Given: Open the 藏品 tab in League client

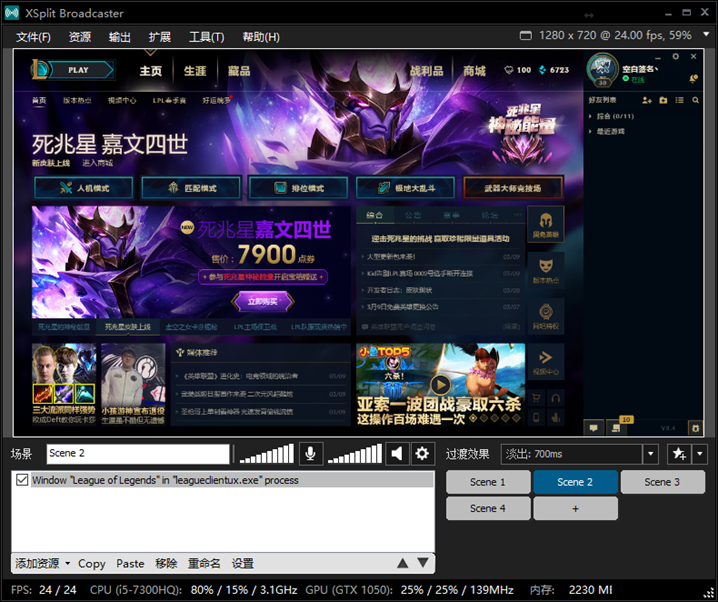Looking at the screenshot, I should coord(239,71).
